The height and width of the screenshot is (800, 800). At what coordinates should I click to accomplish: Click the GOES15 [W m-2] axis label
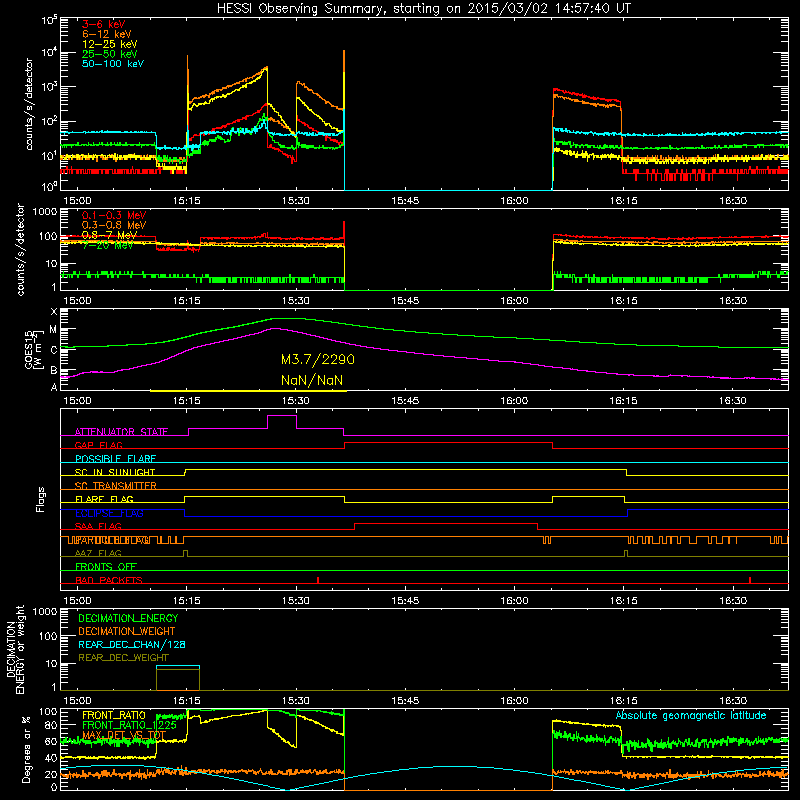pos(34,350)
